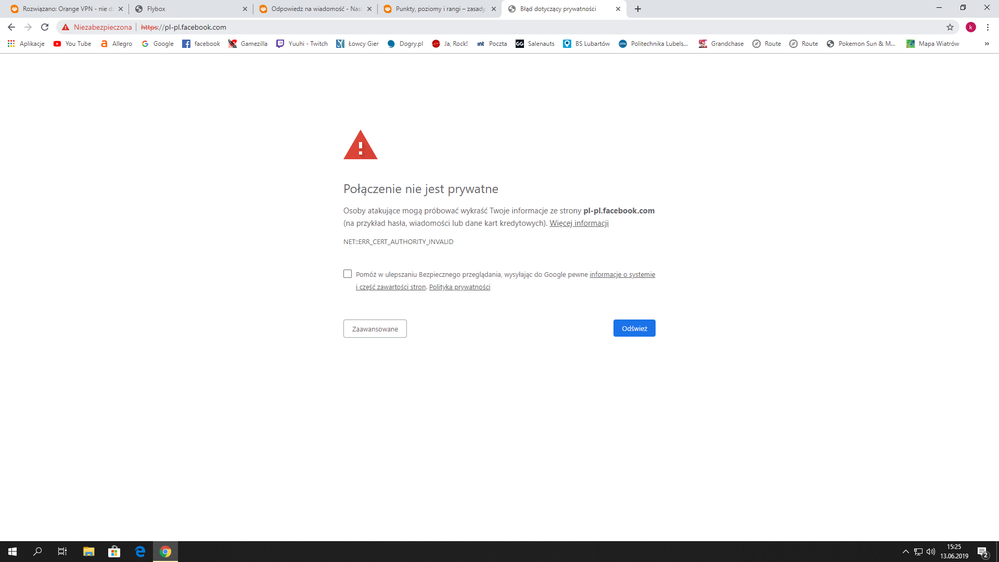Open the Grandchase bookmark
999x562 pixels.
(721, 44)
